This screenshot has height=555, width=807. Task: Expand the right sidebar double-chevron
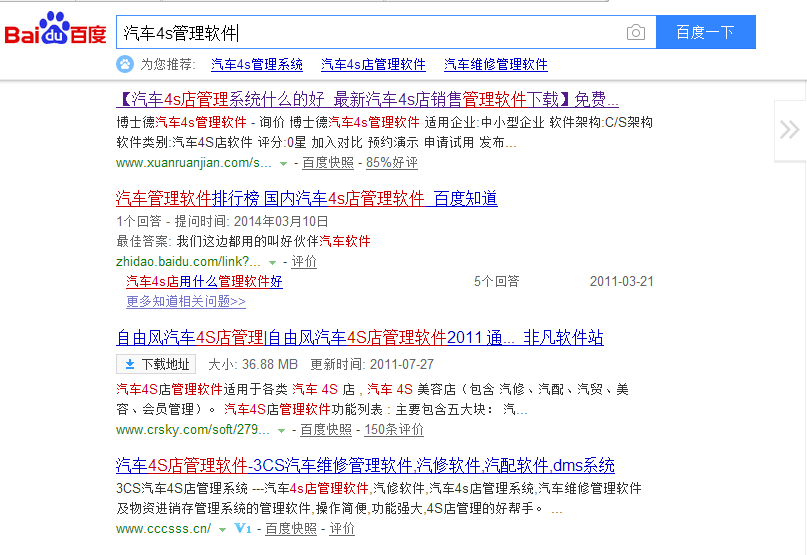pyautogui.click(x=789, y=130)
